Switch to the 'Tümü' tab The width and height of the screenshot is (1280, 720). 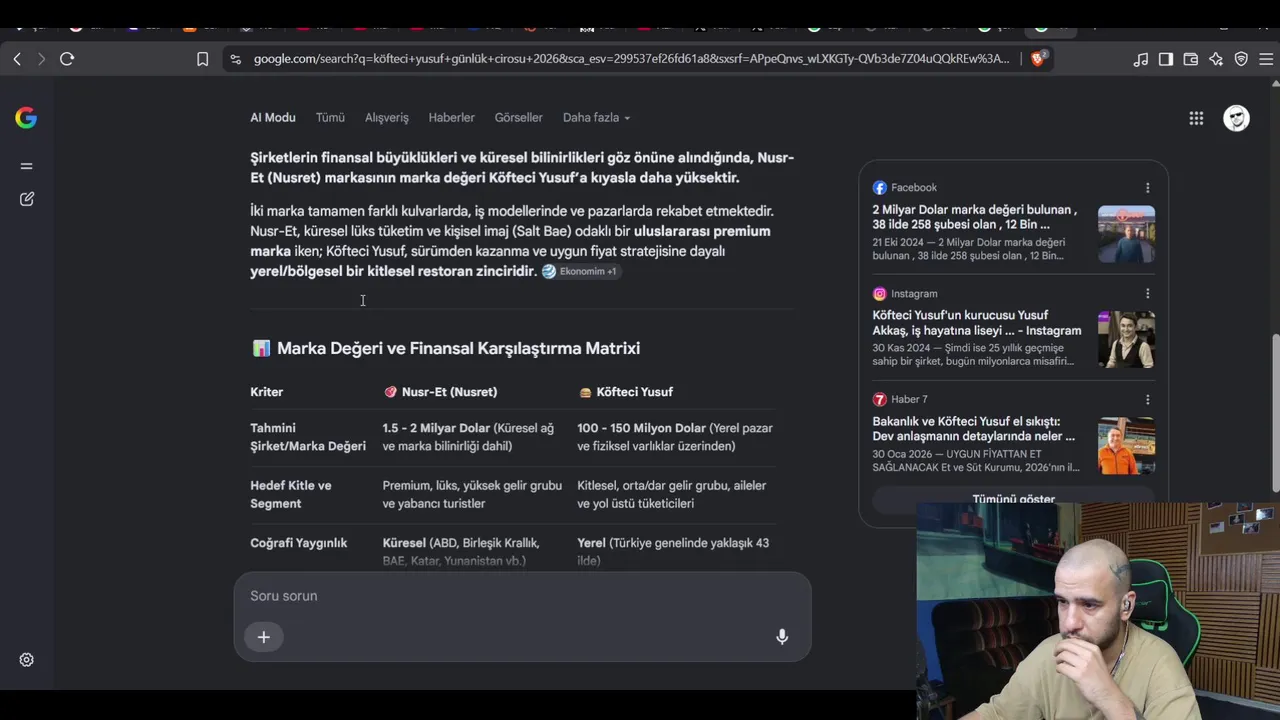tap(330, 118)
